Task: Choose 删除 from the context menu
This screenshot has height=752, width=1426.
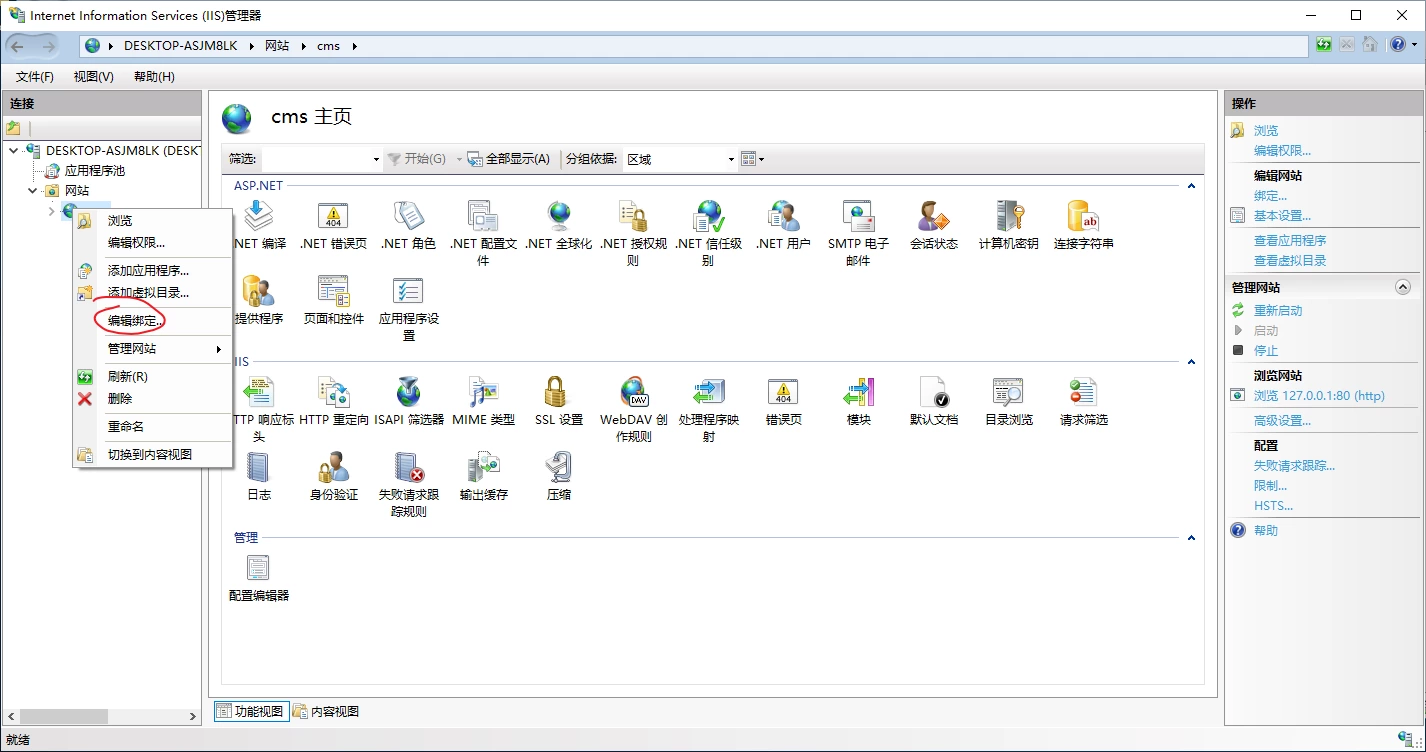Action: click(x=153, y=398)
